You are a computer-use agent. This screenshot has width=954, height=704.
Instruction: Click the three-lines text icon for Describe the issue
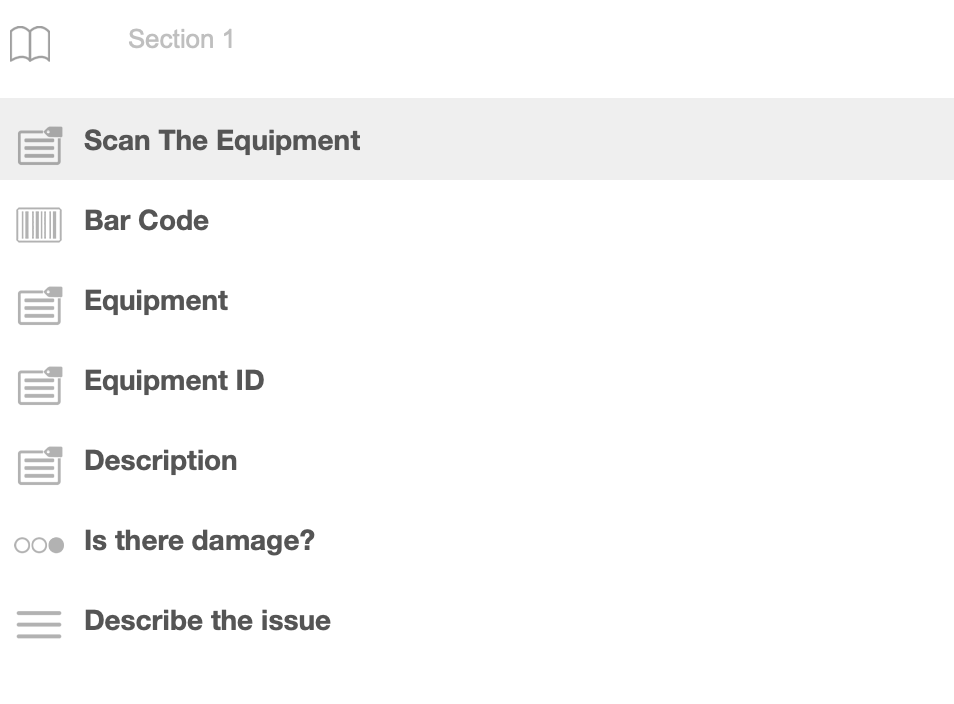pos(39,624)
